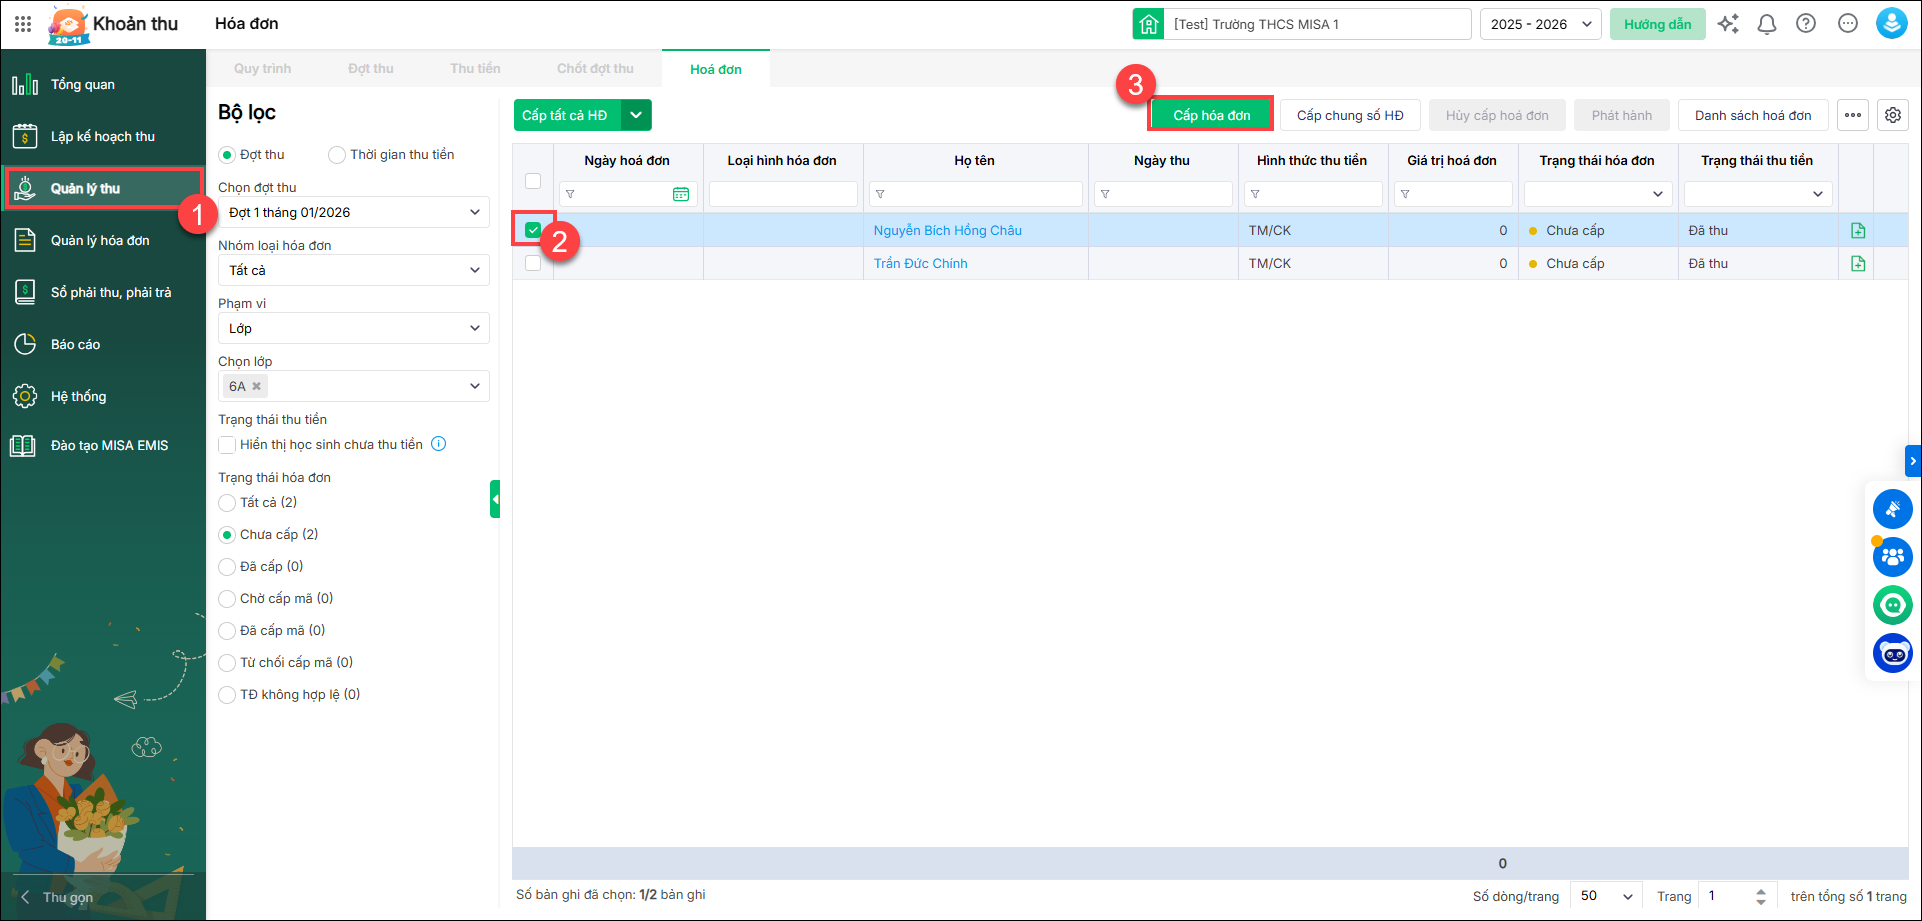Clear the calendar filter under Ngày hoá đơn
Viewport: 1922px width, 921px height.
click(x=681, y=194)
